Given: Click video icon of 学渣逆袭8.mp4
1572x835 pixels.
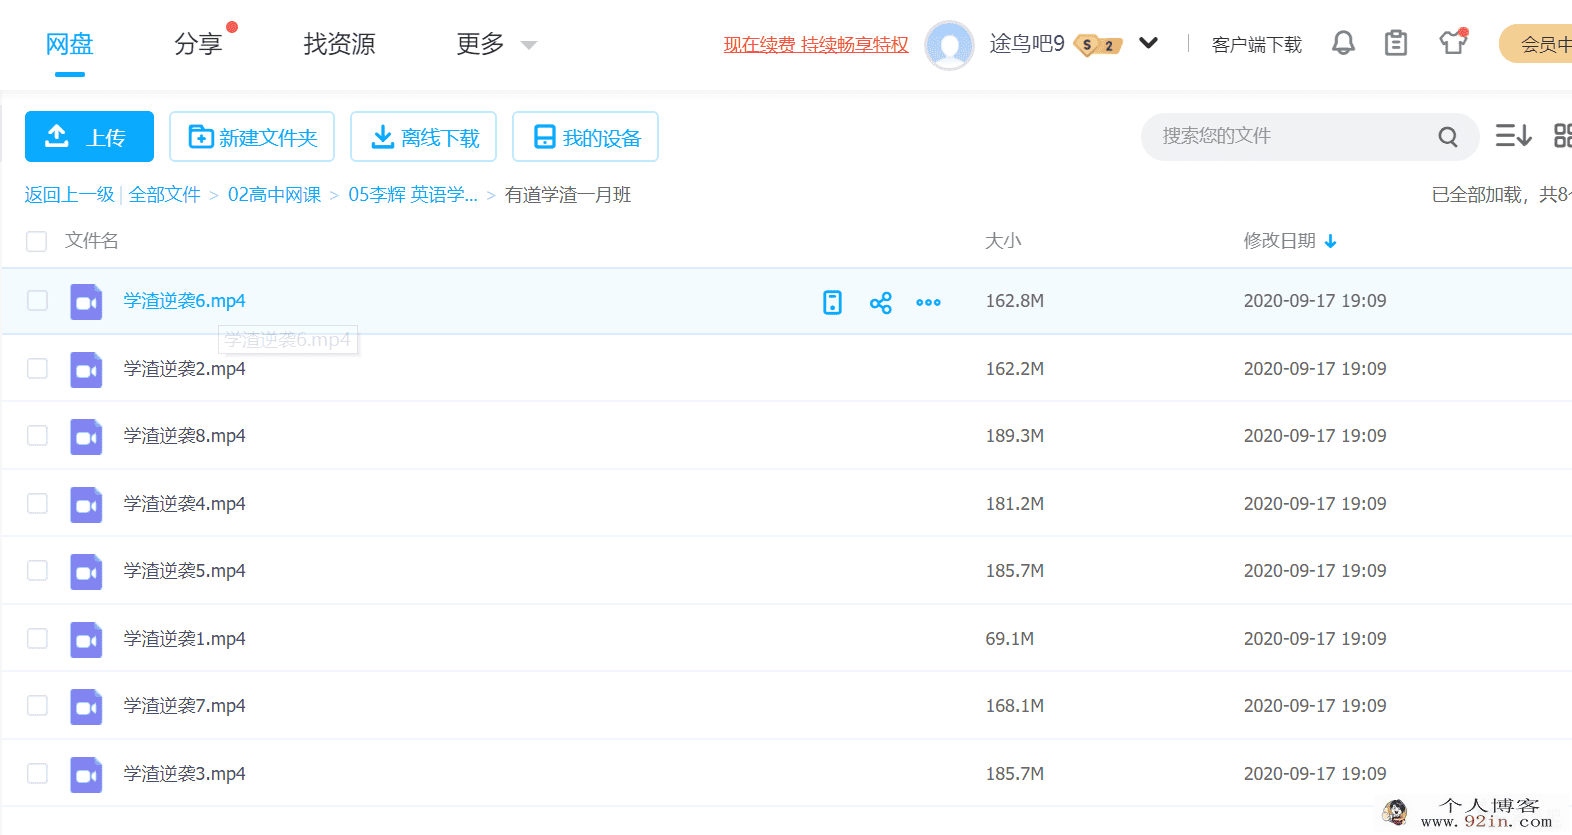Looking at the screenshot, I should pos(86,437).
